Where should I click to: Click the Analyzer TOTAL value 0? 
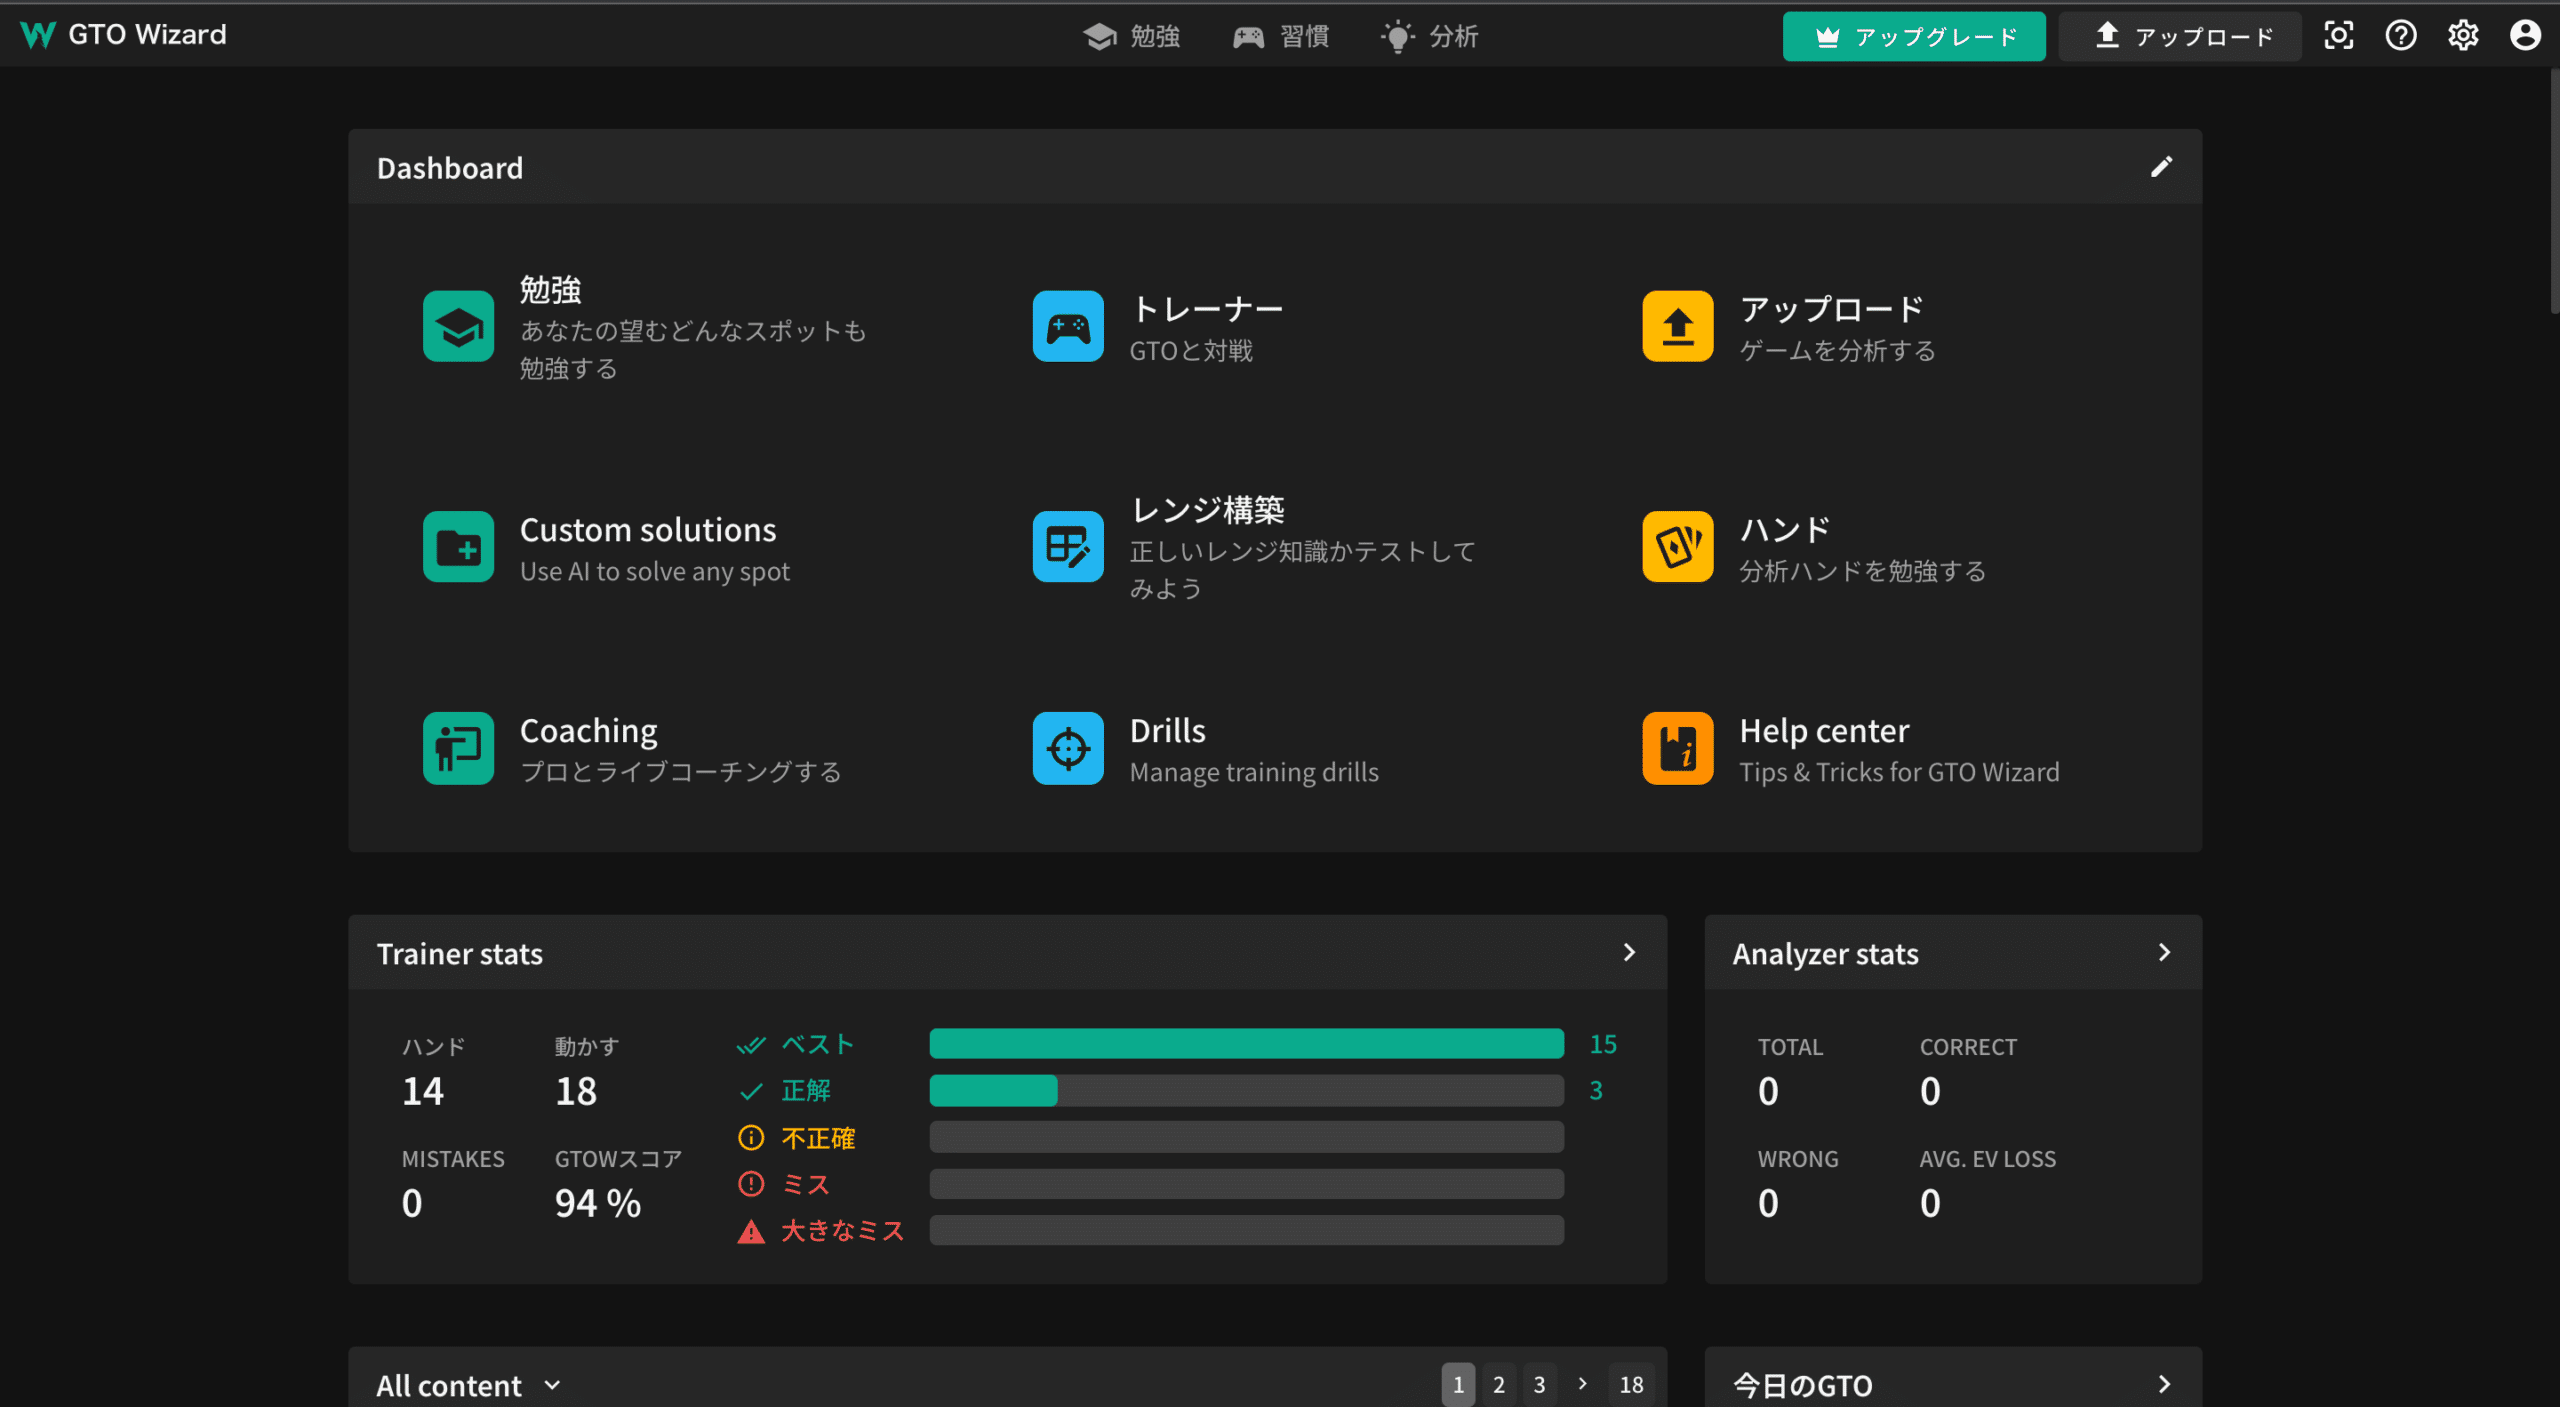pos(1768,1091)
